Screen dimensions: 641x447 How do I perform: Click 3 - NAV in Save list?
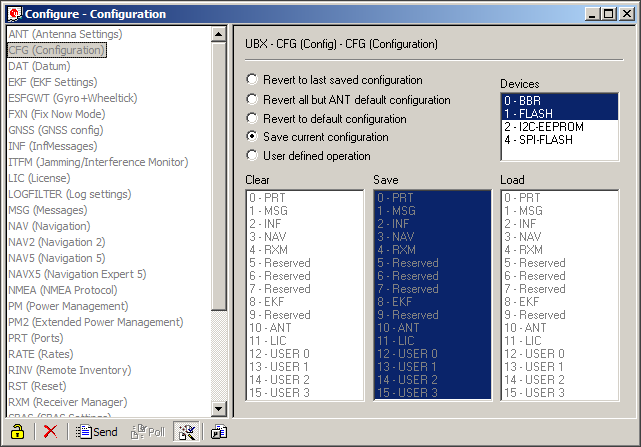[433, 237]
